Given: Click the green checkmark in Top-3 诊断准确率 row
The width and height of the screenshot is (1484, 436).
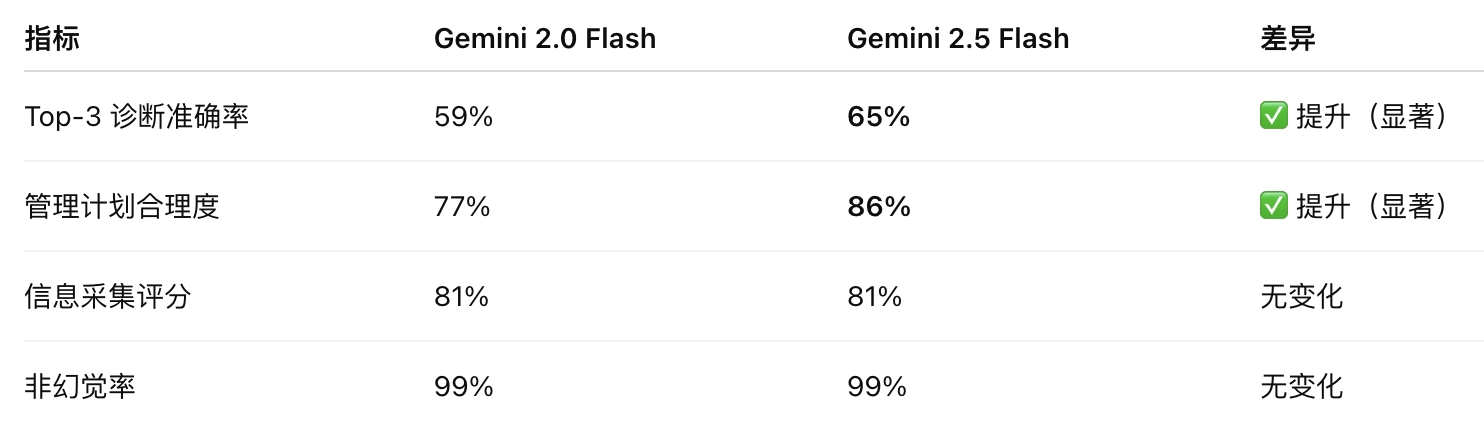Looking at the screenshot, I should pos(1274,117).
